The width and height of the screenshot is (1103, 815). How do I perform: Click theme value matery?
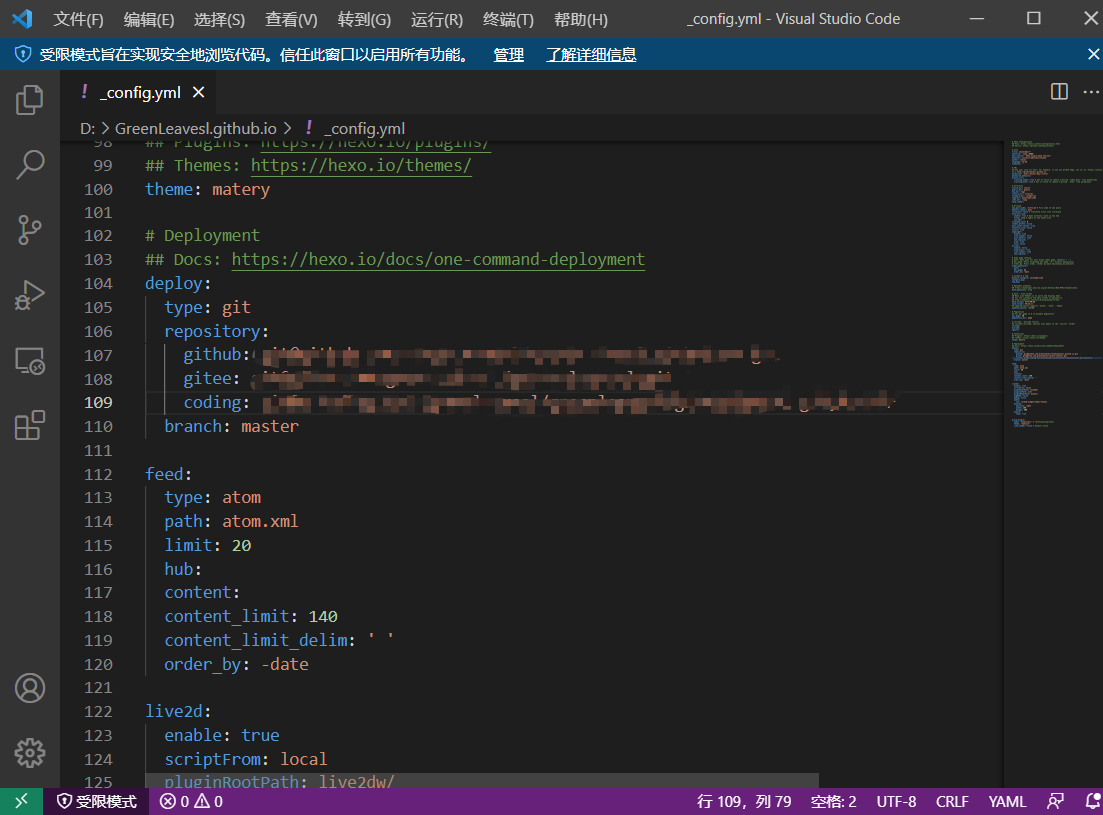click(x=241, y=189)
